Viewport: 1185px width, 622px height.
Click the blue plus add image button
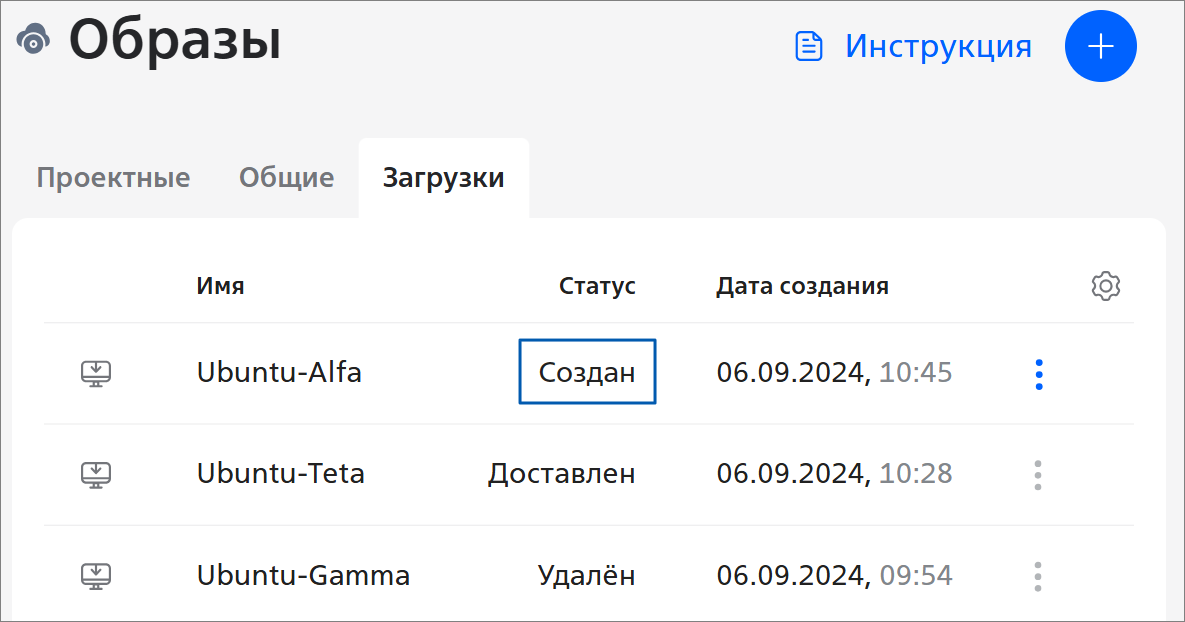point(1100,46)
